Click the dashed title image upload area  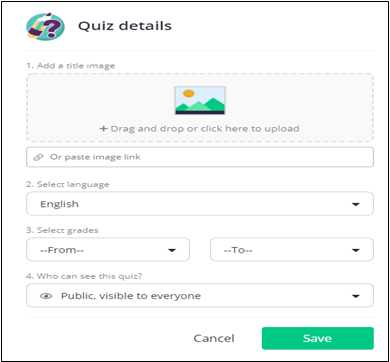(200, 107)
